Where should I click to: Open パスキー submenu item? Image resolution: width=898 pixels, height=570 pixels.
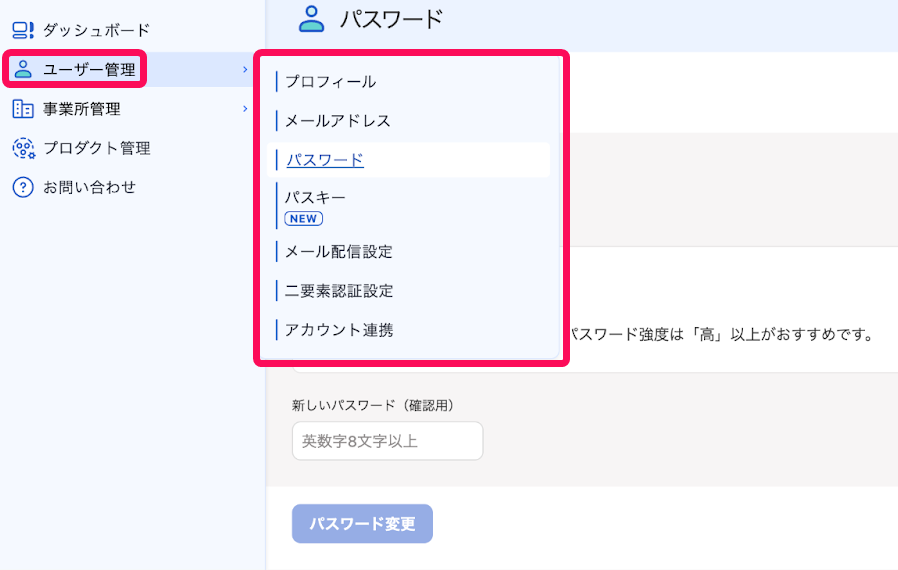[x=316, y=198]
